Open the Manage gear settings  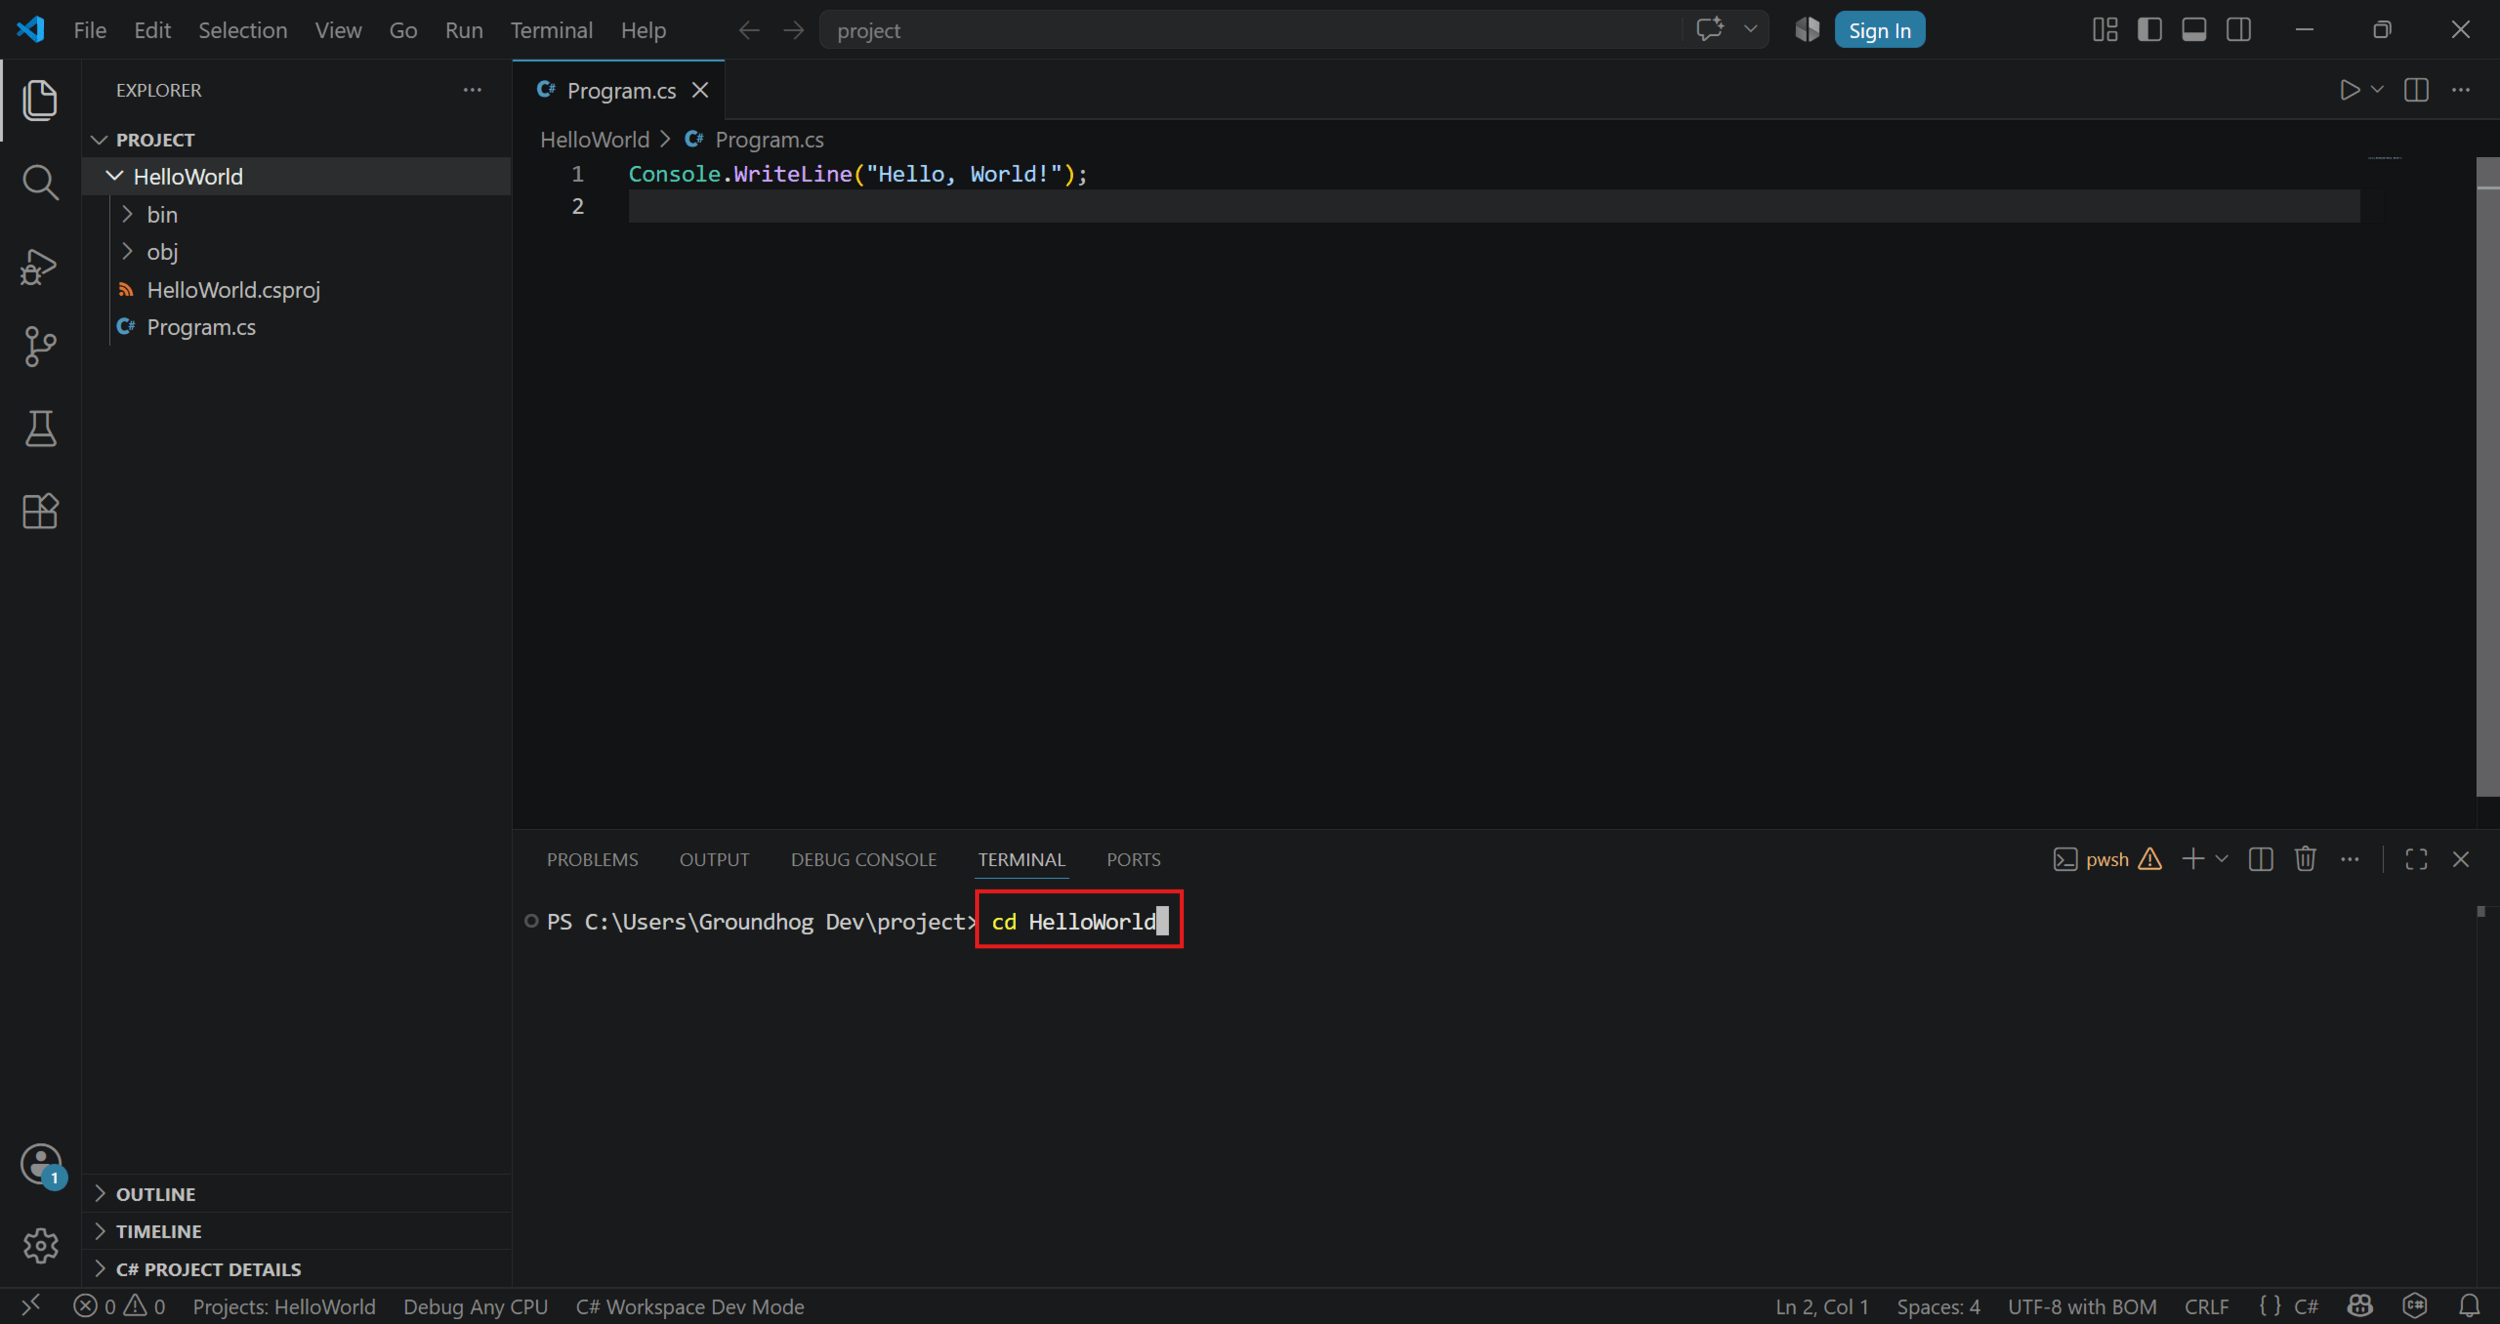click(x=40, y=1246)
